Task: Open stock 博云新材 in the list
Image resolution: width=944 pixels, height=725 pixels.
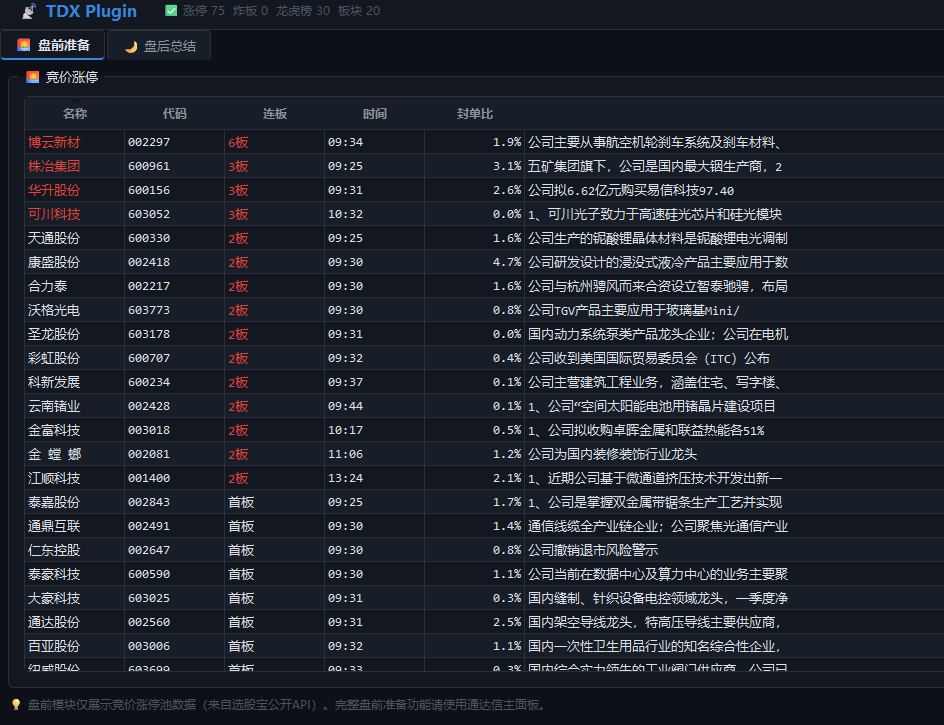Action: [x=54, y=142]
